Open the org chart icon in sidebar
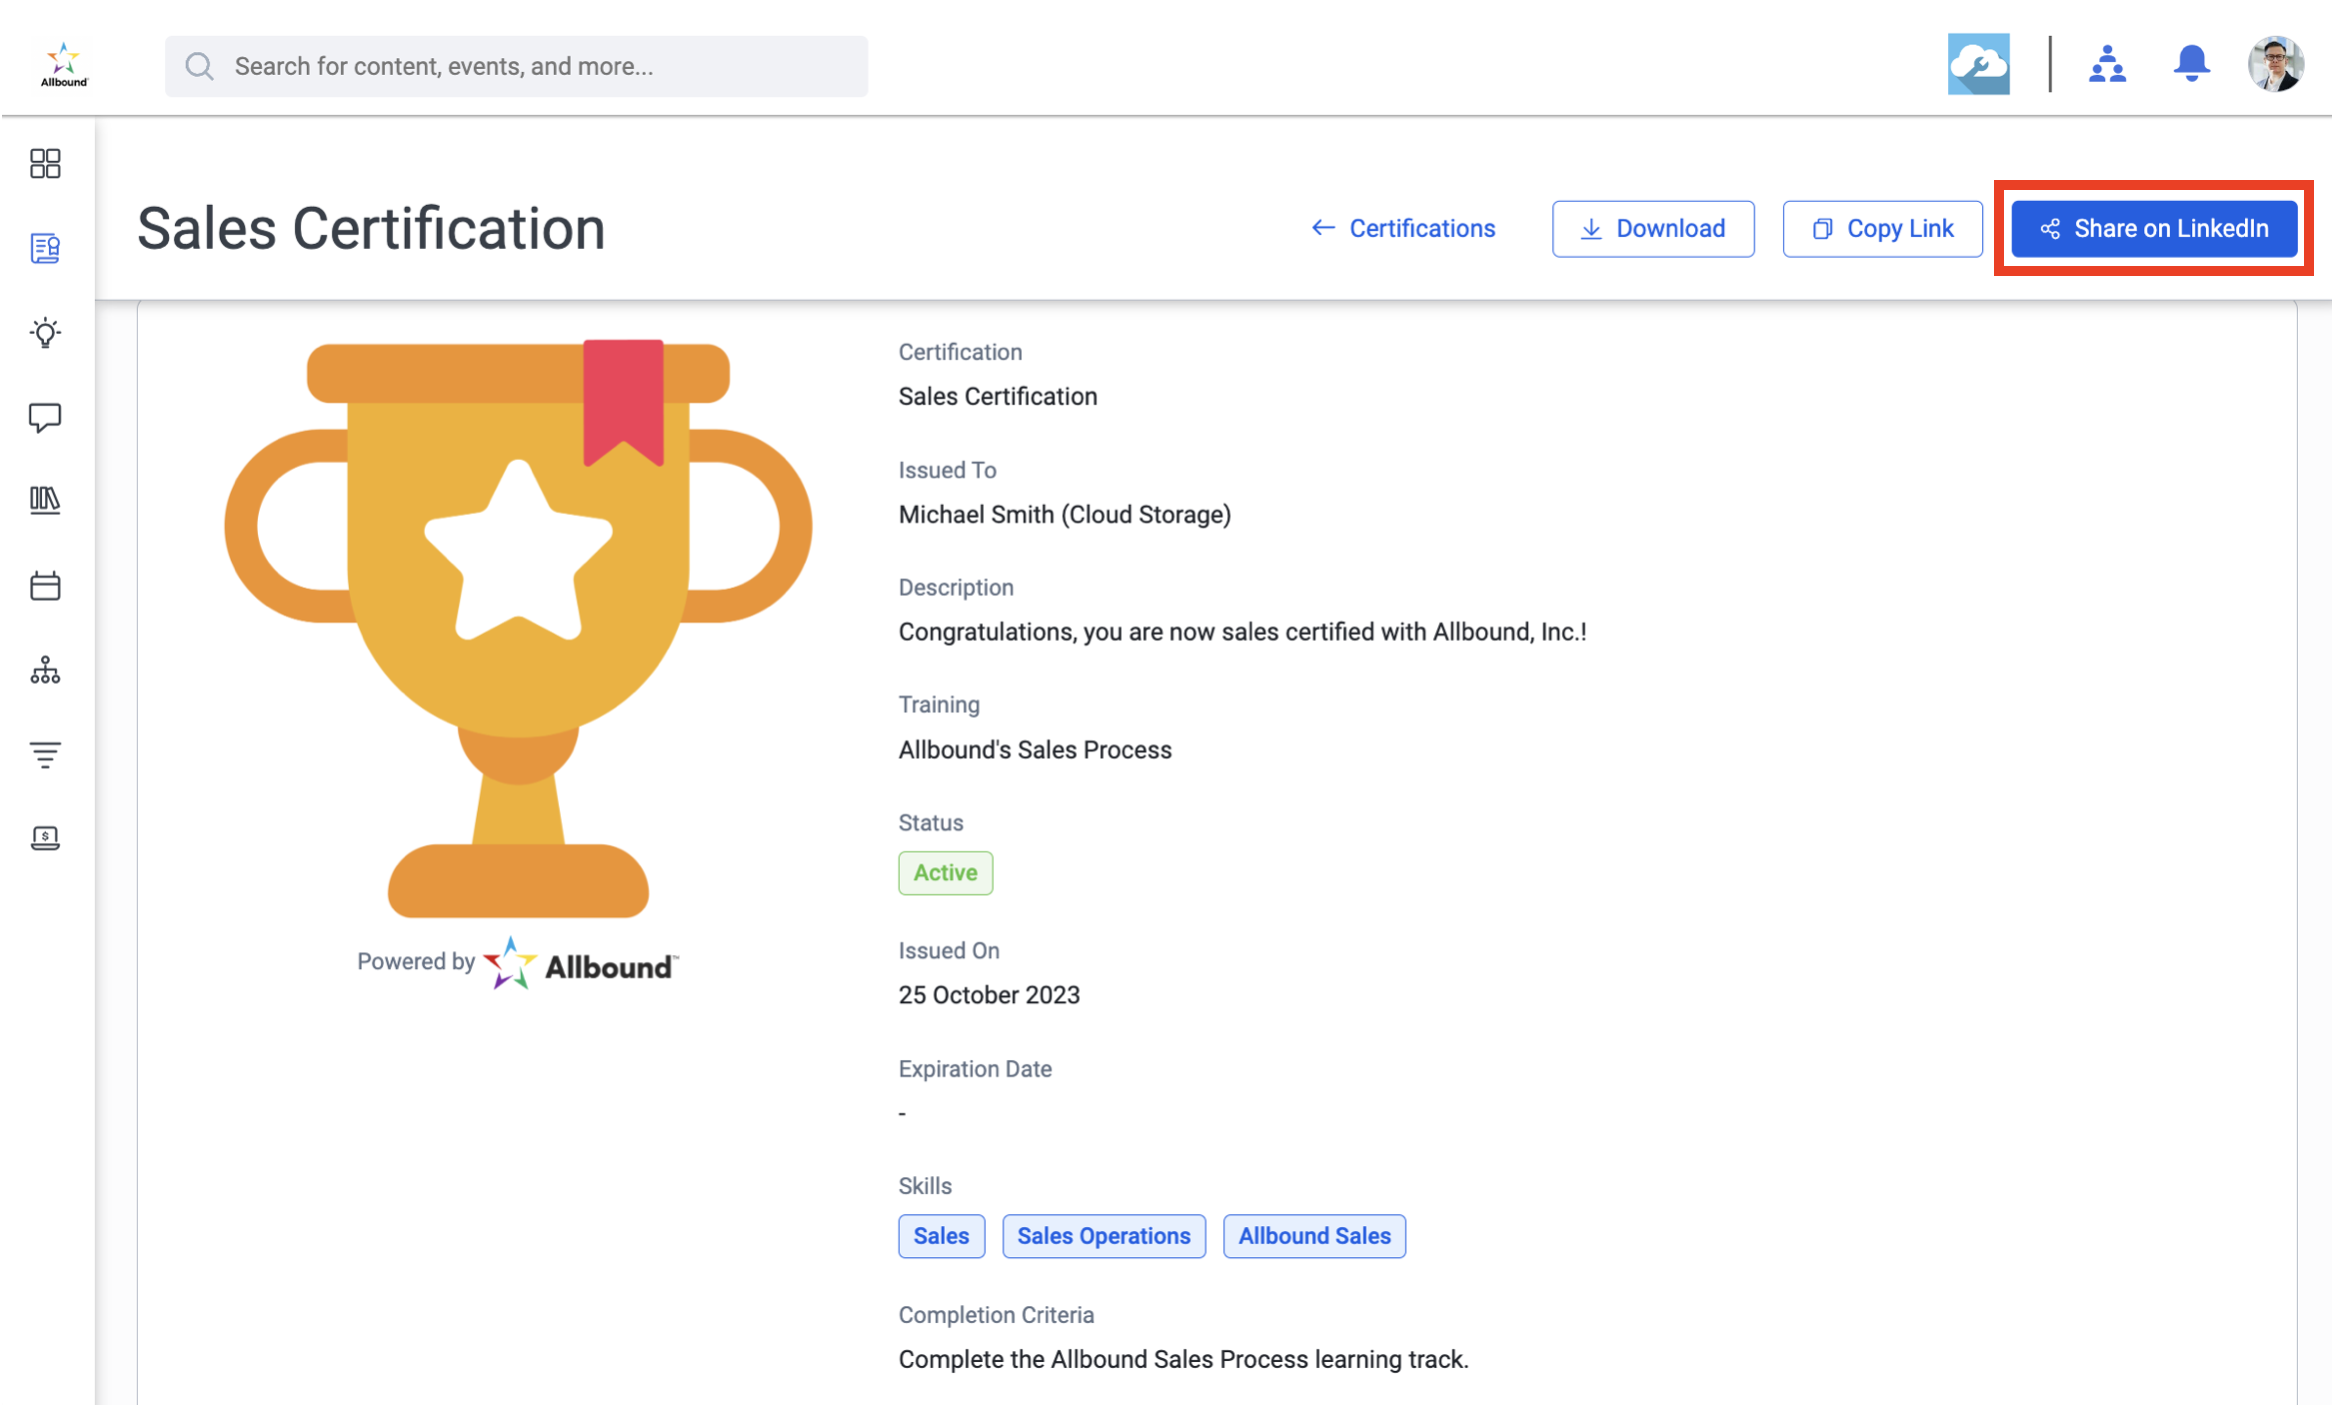The height and width of the screenshot is (1410, 2338). tap(45, 671)
